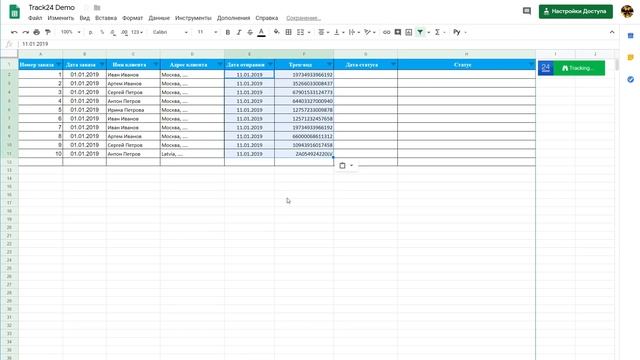640x360 pixels.
Task: Open the text rotation dropdown
Action: [x=370, y=32]
